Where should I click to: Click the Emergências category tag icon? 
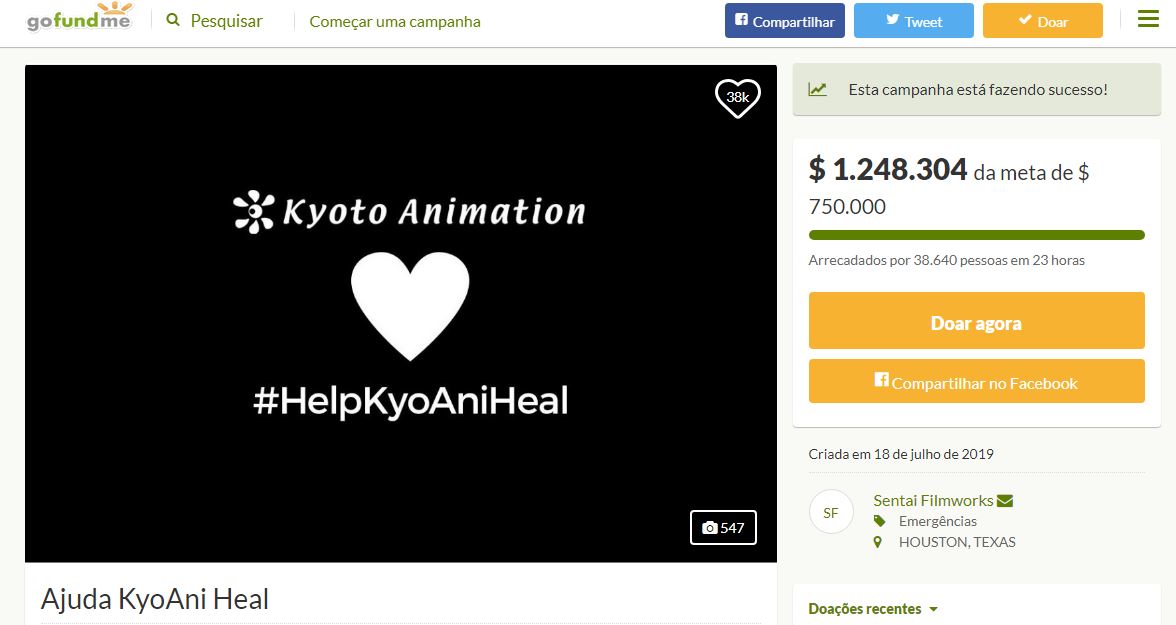[879, 521]
